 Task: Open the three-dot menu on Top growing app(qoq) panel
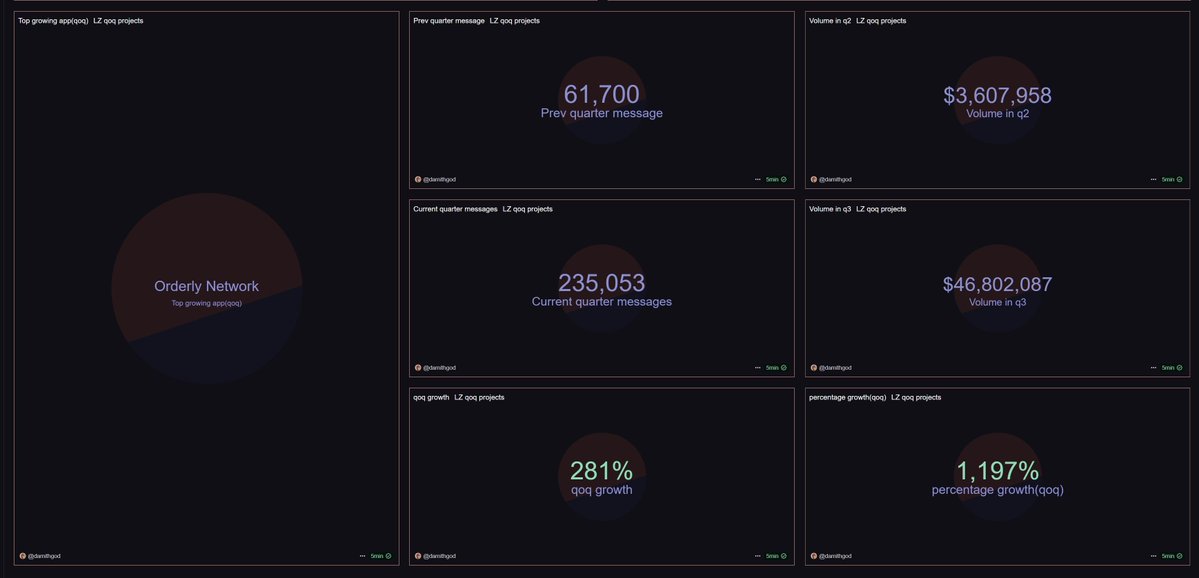click(362, 556)
